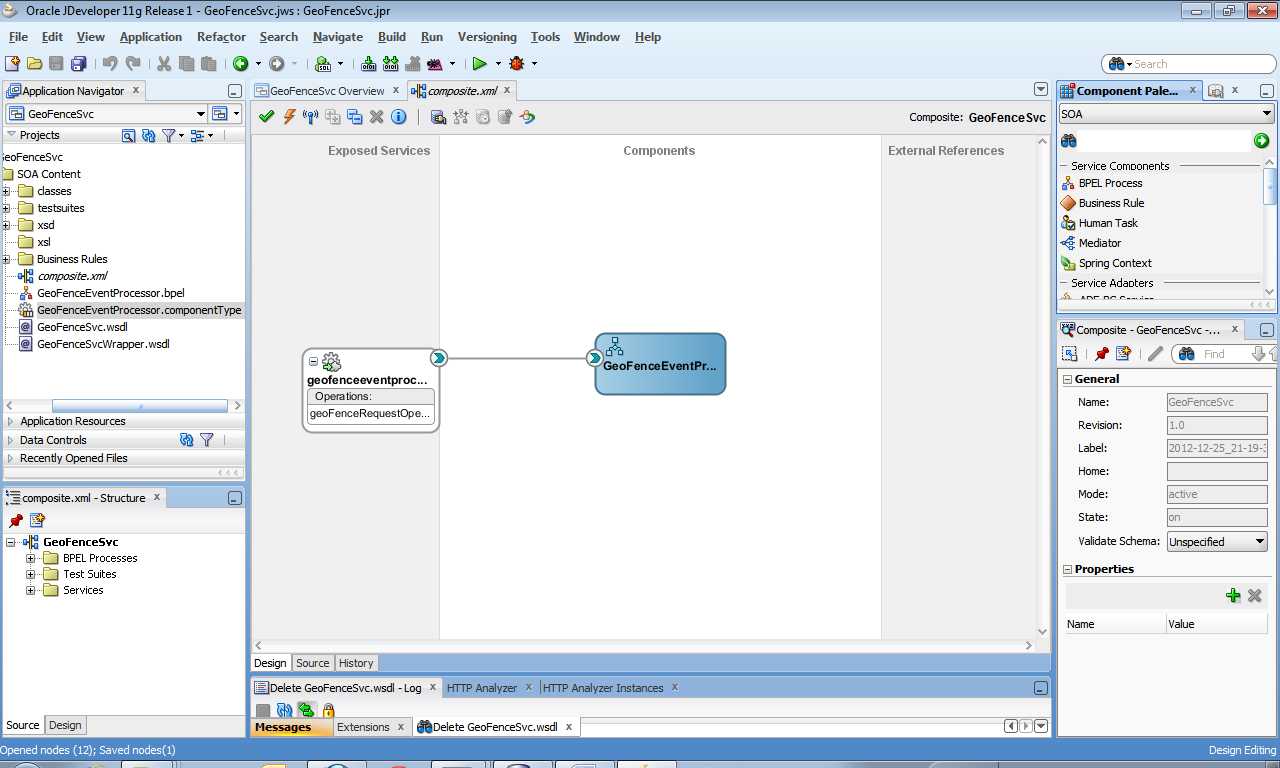Click the Delete X icon in composite toolbar
The width and height of the screenshot is (1280, 768).
[x=377, y=117]
